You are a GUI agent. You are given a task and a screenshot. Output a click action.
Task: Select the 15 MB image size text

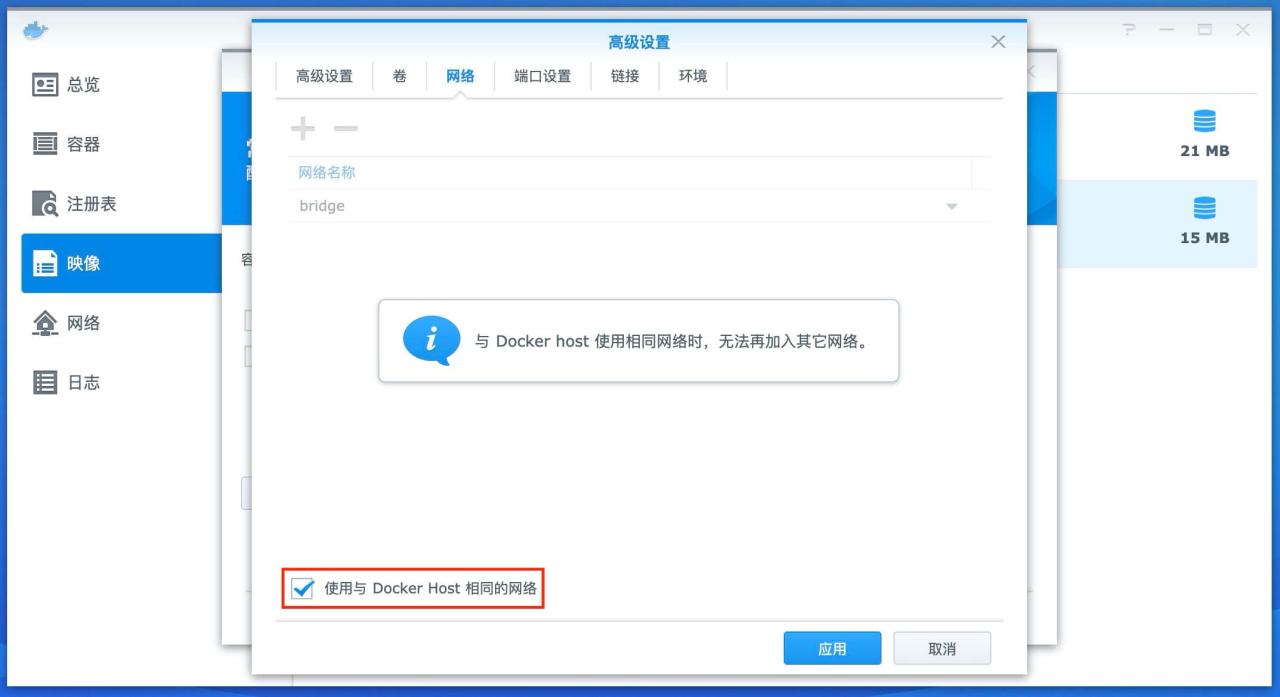(1205, 238)
